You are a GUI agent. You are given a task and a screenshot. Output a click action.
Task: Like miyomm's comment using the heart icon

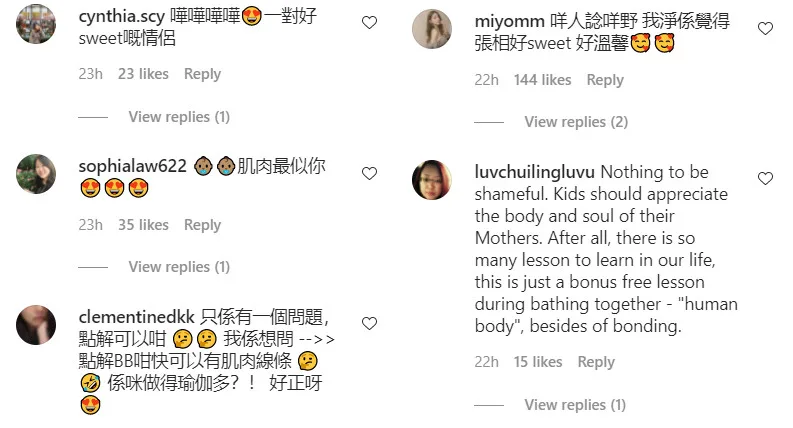click(x=765, y=28)
